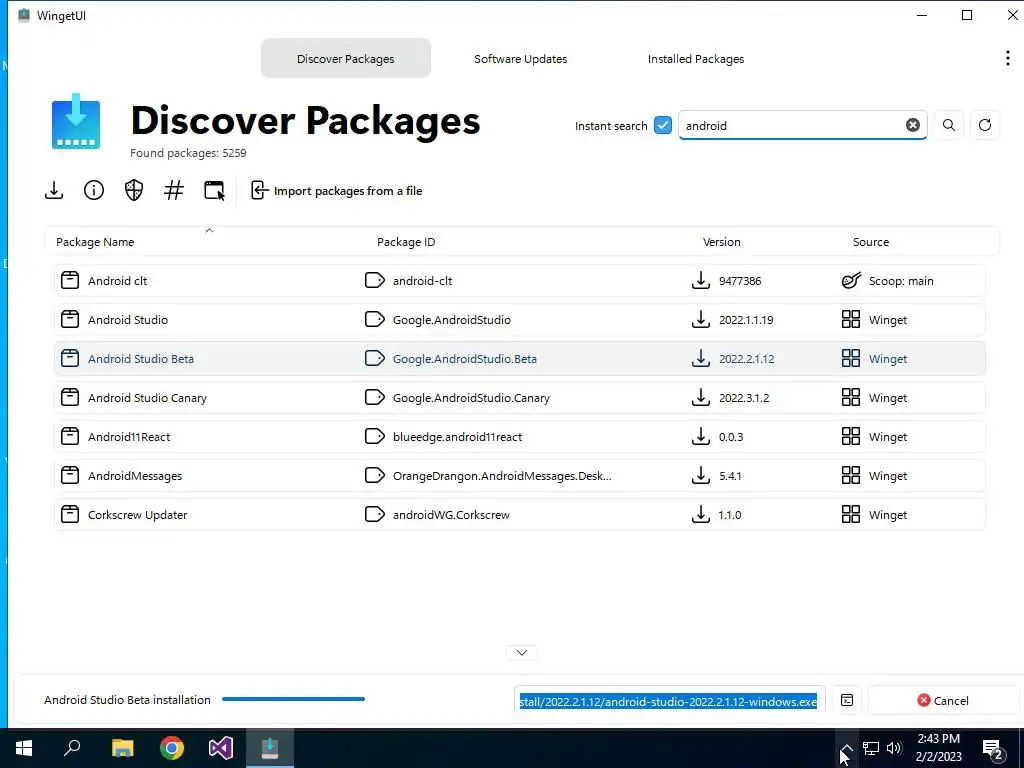1024x768 pixels.
Task: Click the Android Studio Beta installation progress bar
Action: coord(293,699)
